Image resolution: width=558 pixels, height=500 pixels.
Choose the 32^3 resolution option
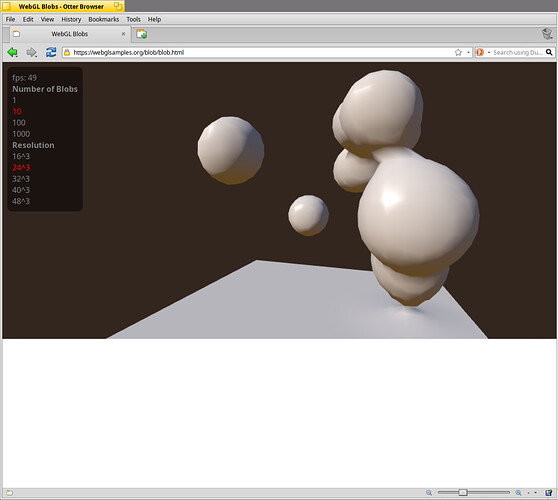pyautogui.click(x=21, y=179)
